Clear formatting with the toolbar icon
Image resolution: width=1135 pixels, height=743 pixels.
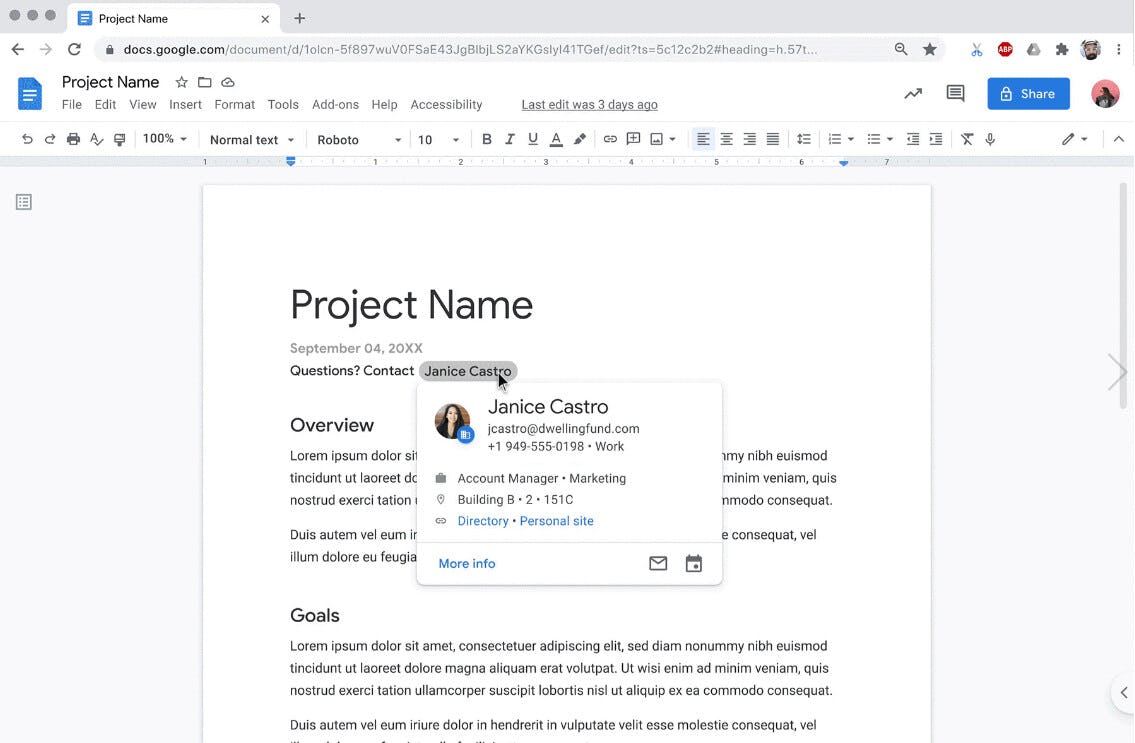pos(966,139)
